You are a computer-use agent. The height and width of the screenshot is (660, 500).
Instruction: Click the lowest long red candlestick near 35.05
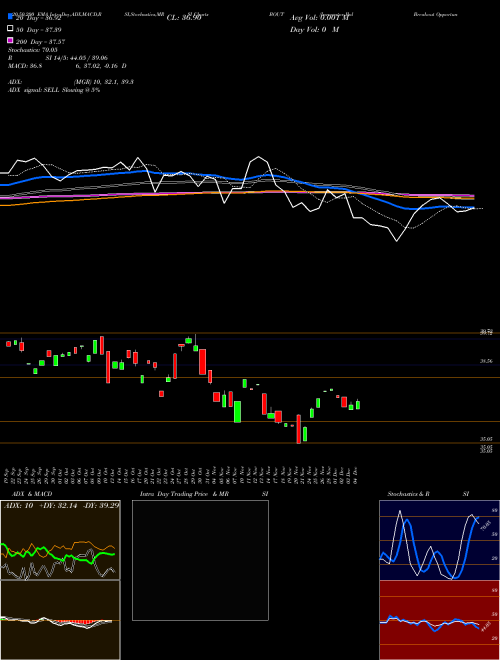299,429
